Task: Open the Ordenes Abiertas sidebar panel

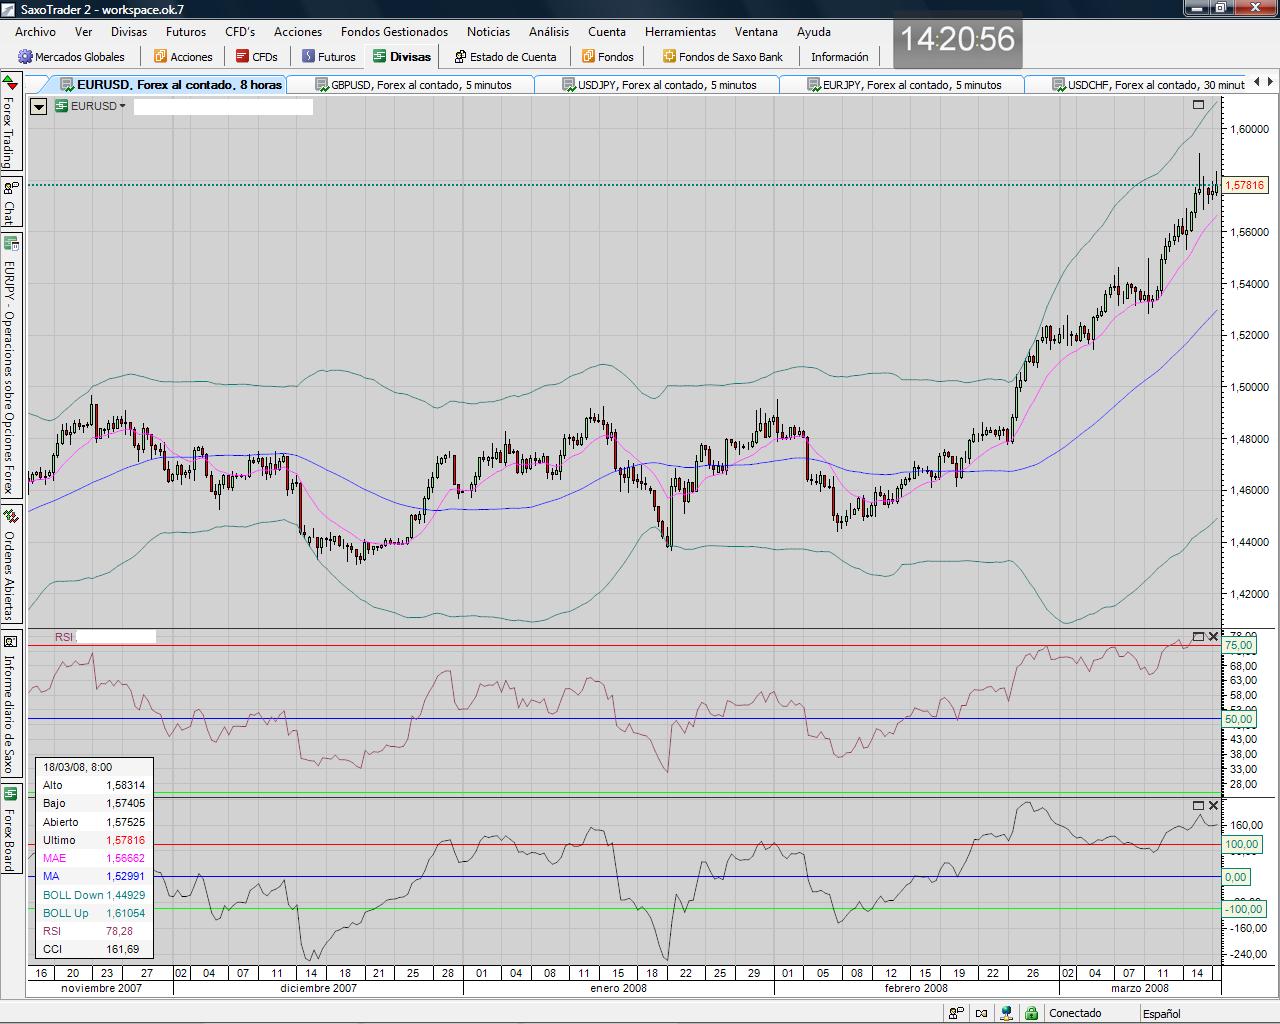Action: point(9,565)
